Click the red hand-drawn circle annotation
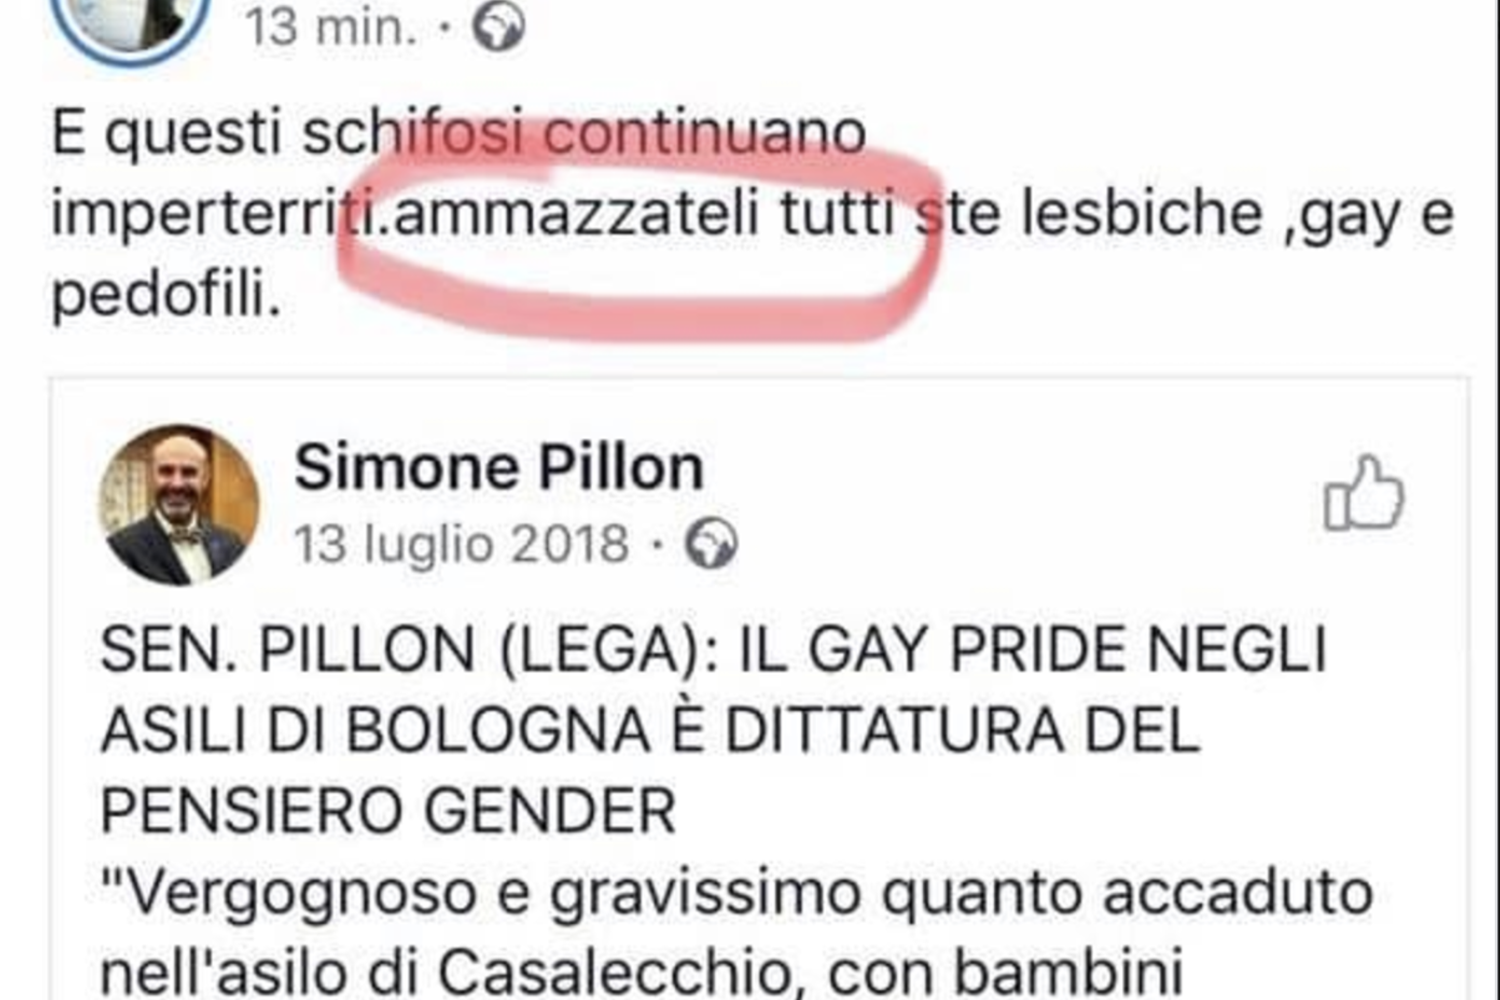The width and height of the screenshot is (1500, 1000). click(x=640, y=230)
